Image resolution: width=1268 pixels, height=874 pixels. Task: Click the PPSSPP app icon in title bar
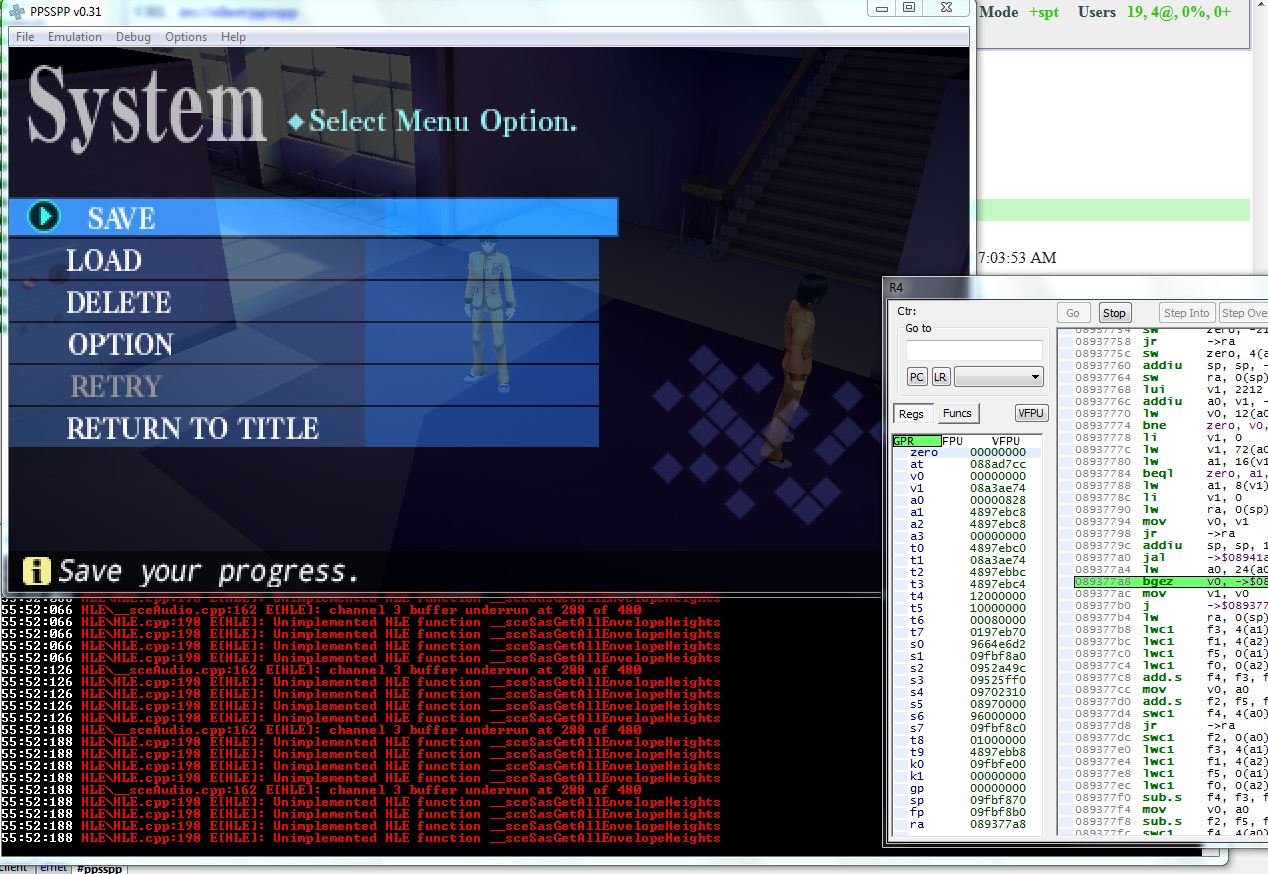pos(17,10)
